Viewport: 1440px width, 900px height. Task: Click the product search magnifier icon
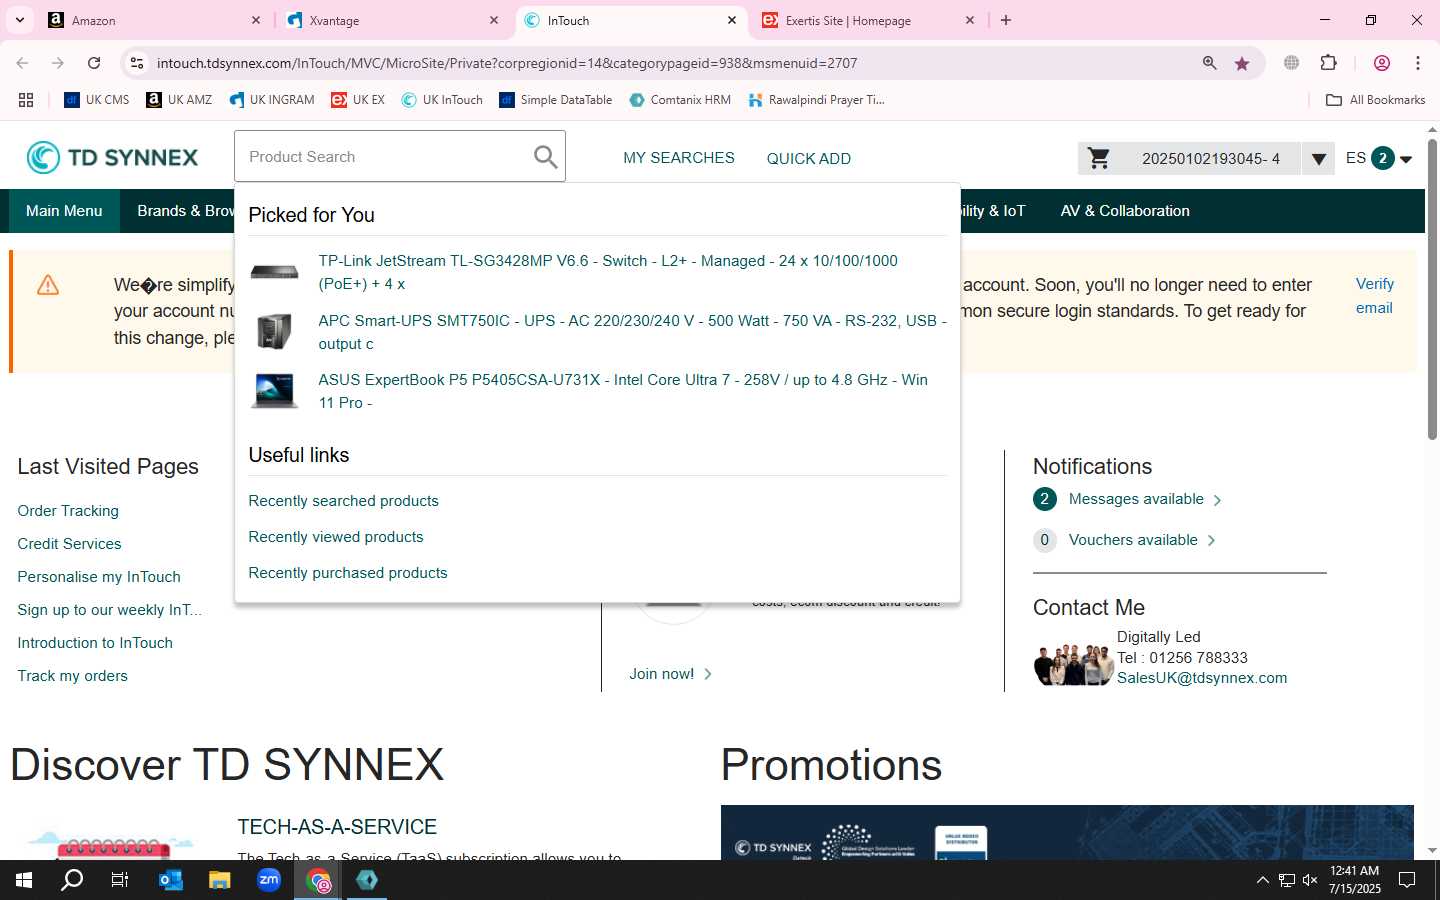[x=545, y=157]
